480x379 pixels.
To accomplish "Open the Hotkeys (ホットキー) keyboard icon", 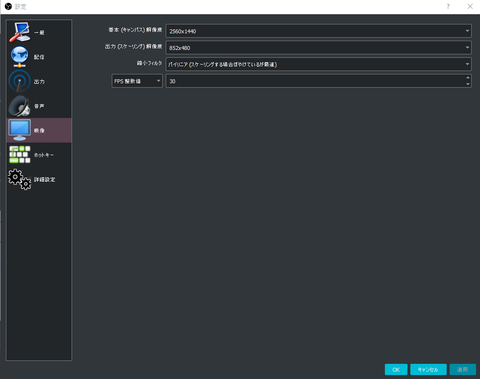I will (x=19, y=154).
